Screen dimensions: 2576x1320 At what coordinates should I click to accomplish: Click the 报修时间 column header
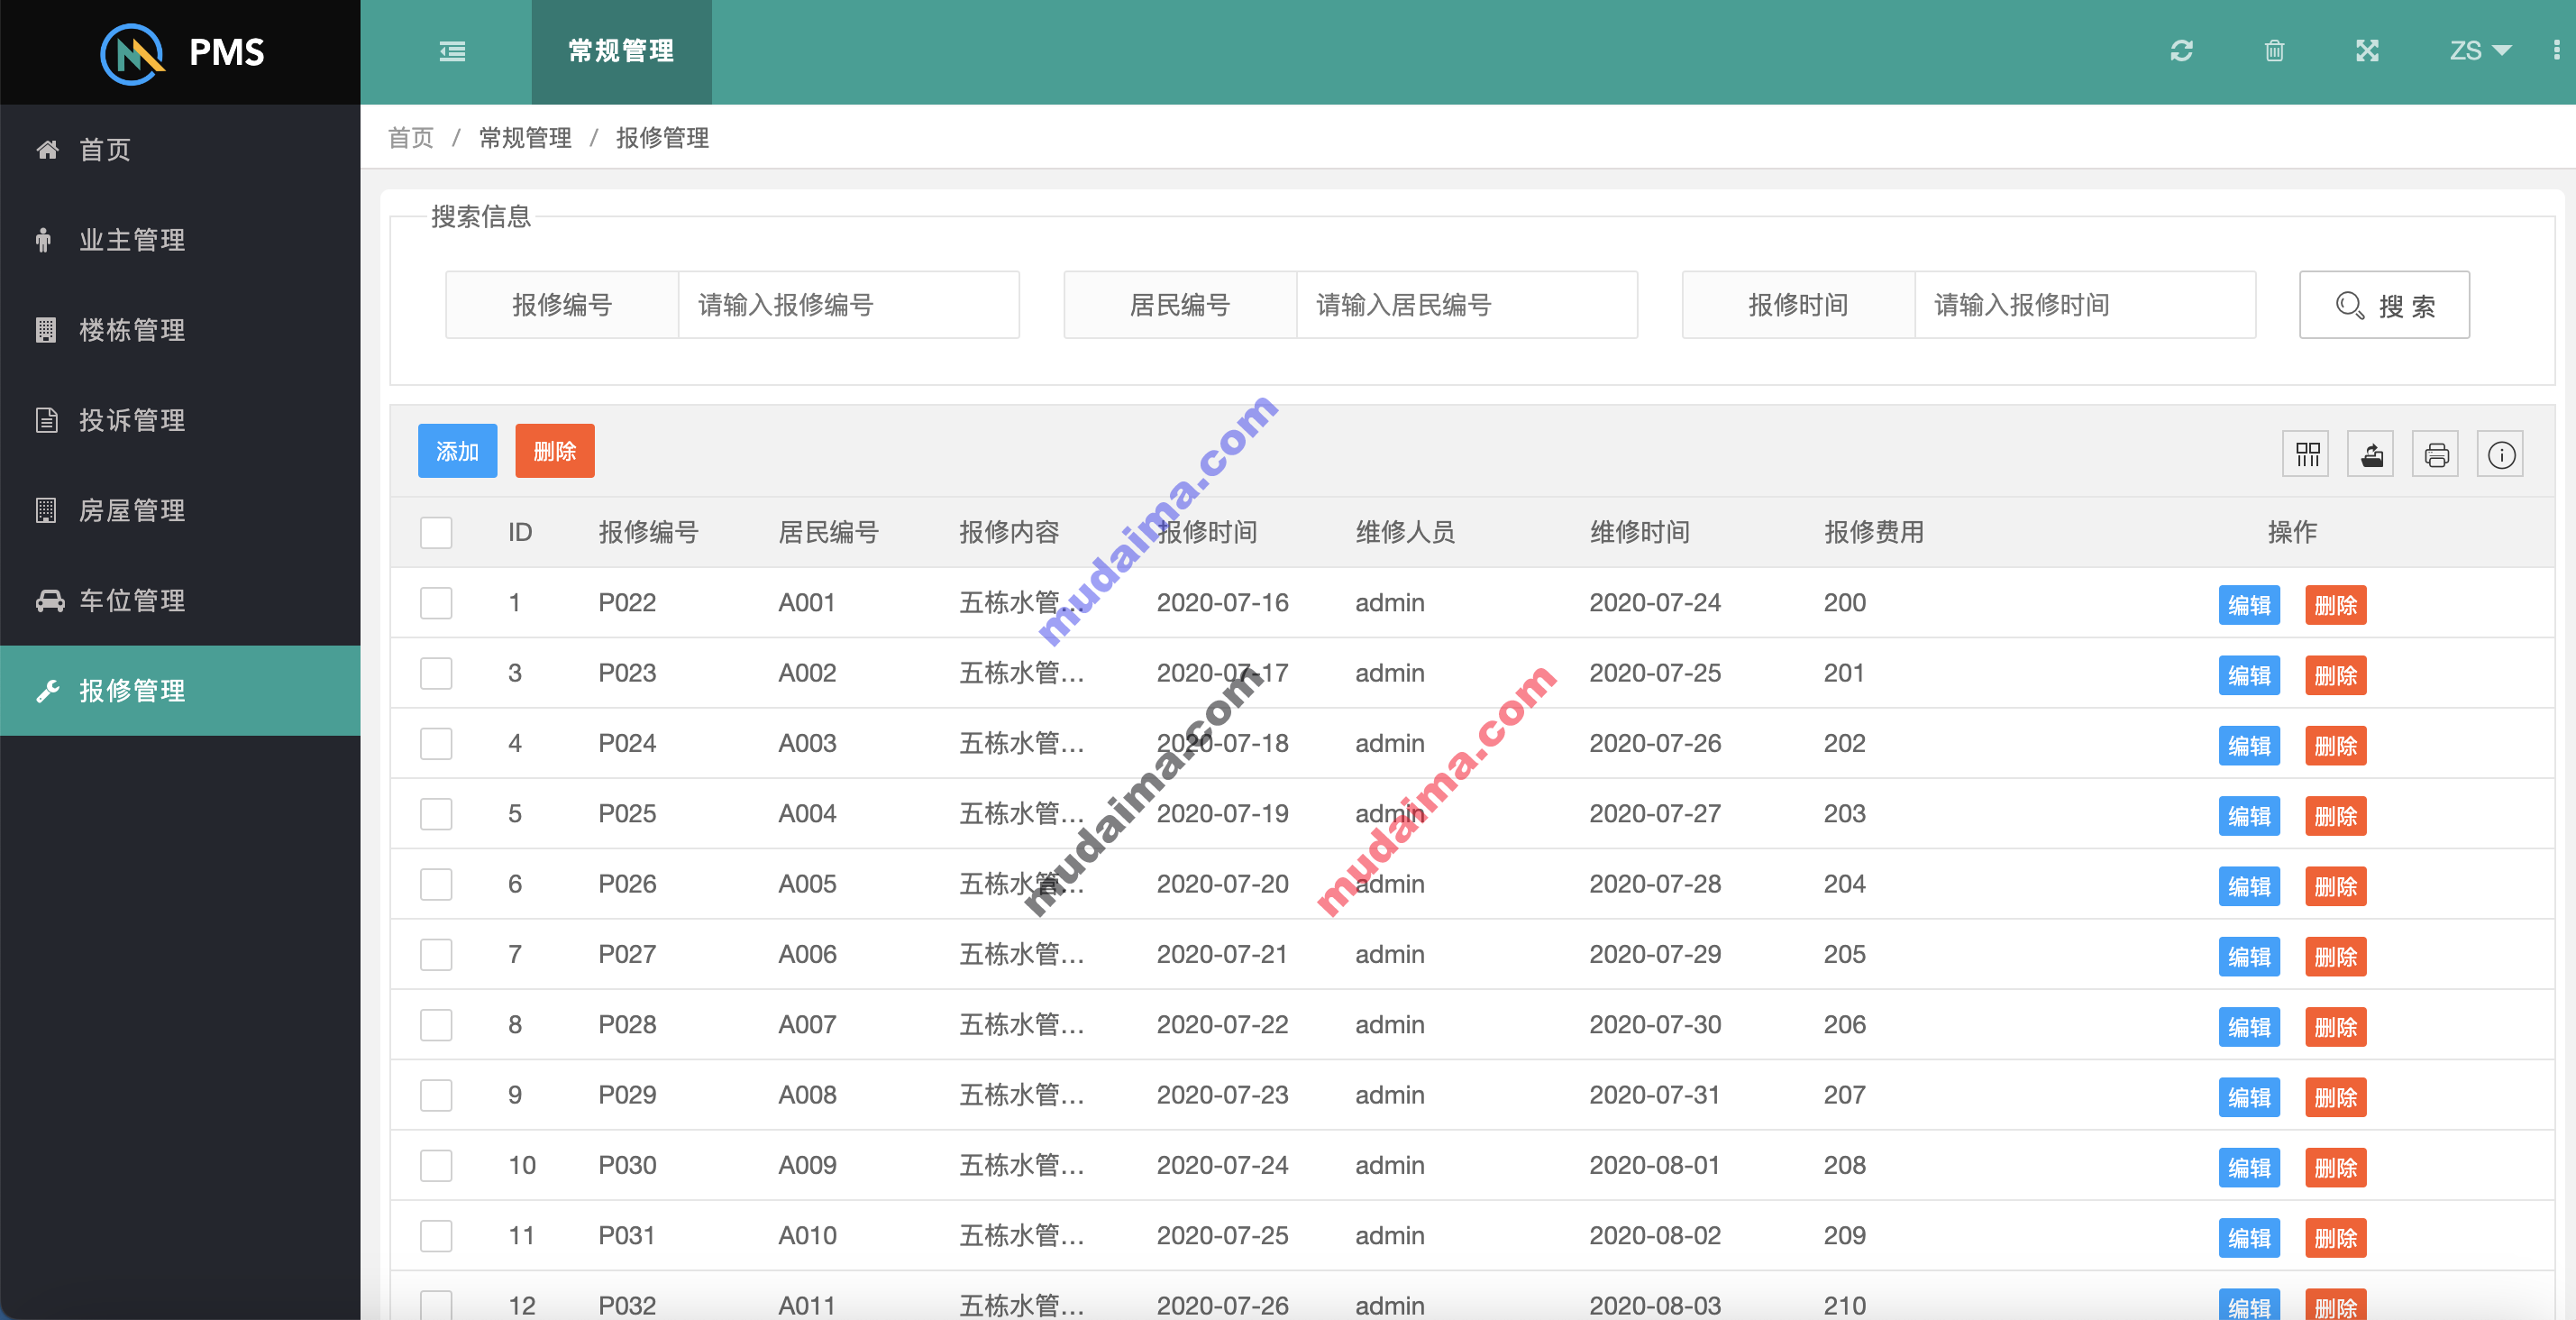[1207, 532]
